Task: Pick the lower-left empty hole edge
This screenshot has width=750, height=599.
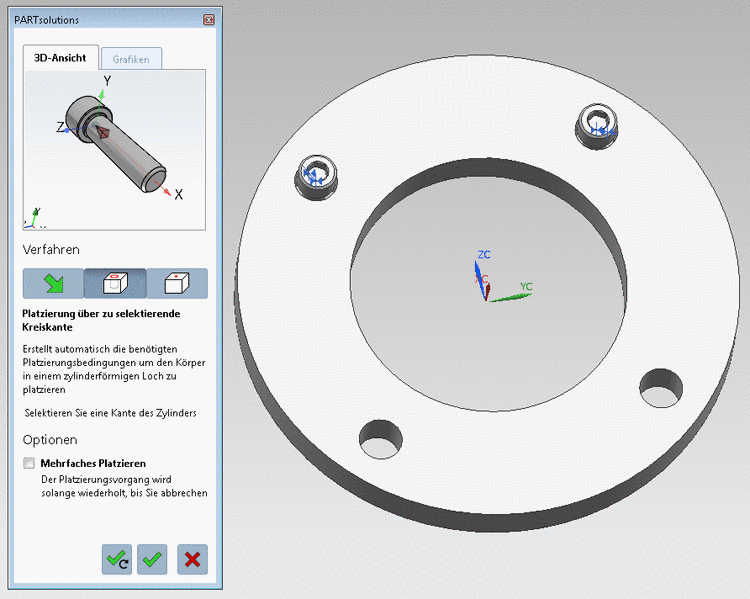Action: pos(381,439)
